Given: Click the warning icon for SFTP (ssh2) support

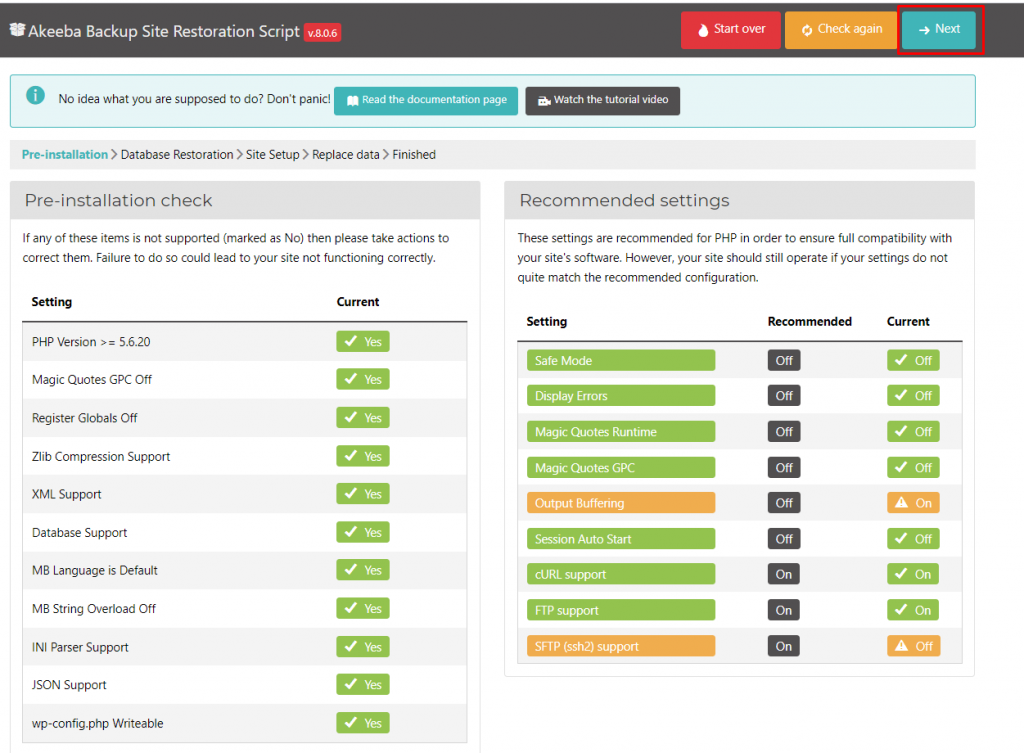Looking at the screenshot, I should click(x=901, y=646).
